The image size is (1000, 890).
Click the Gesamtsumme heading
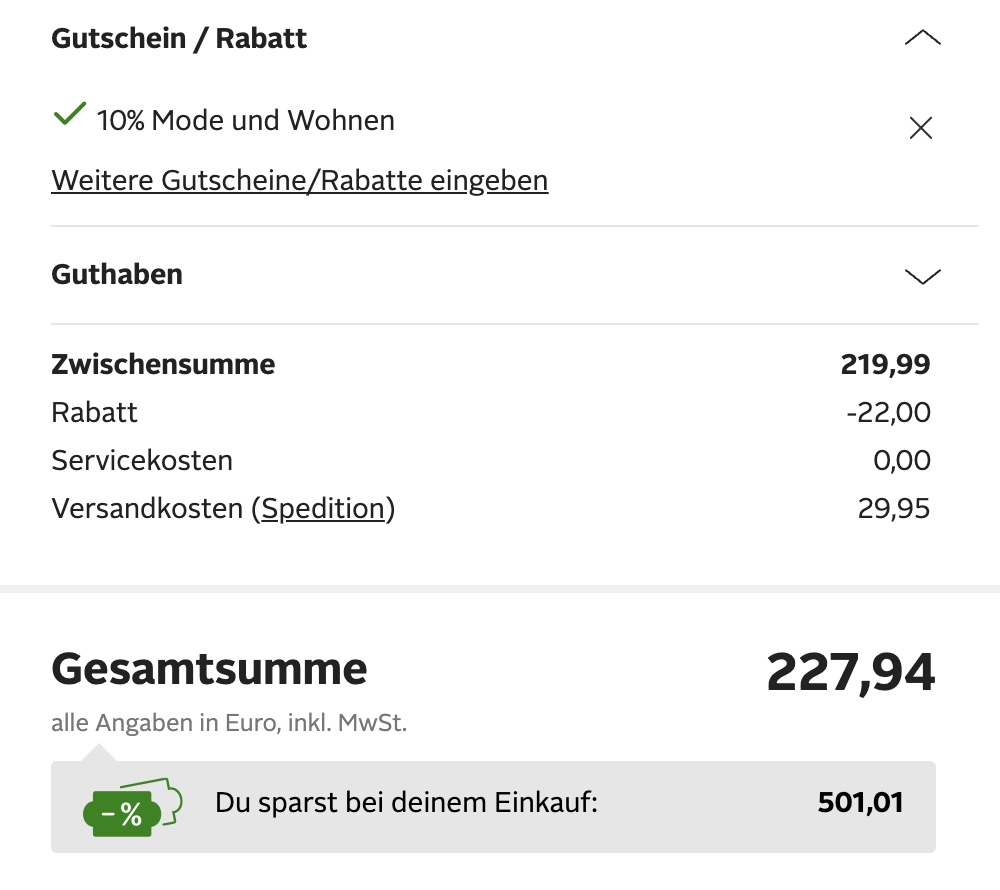click(209, 669)
